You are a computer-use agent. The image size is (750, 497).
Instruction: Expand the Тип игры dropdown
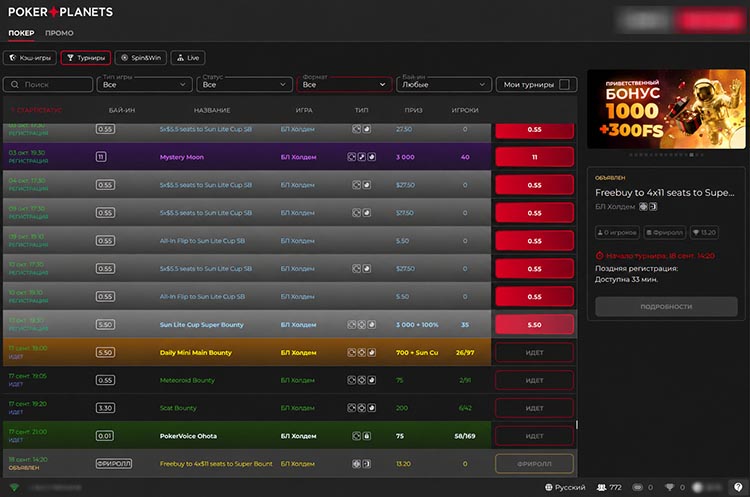coord(145,85)
